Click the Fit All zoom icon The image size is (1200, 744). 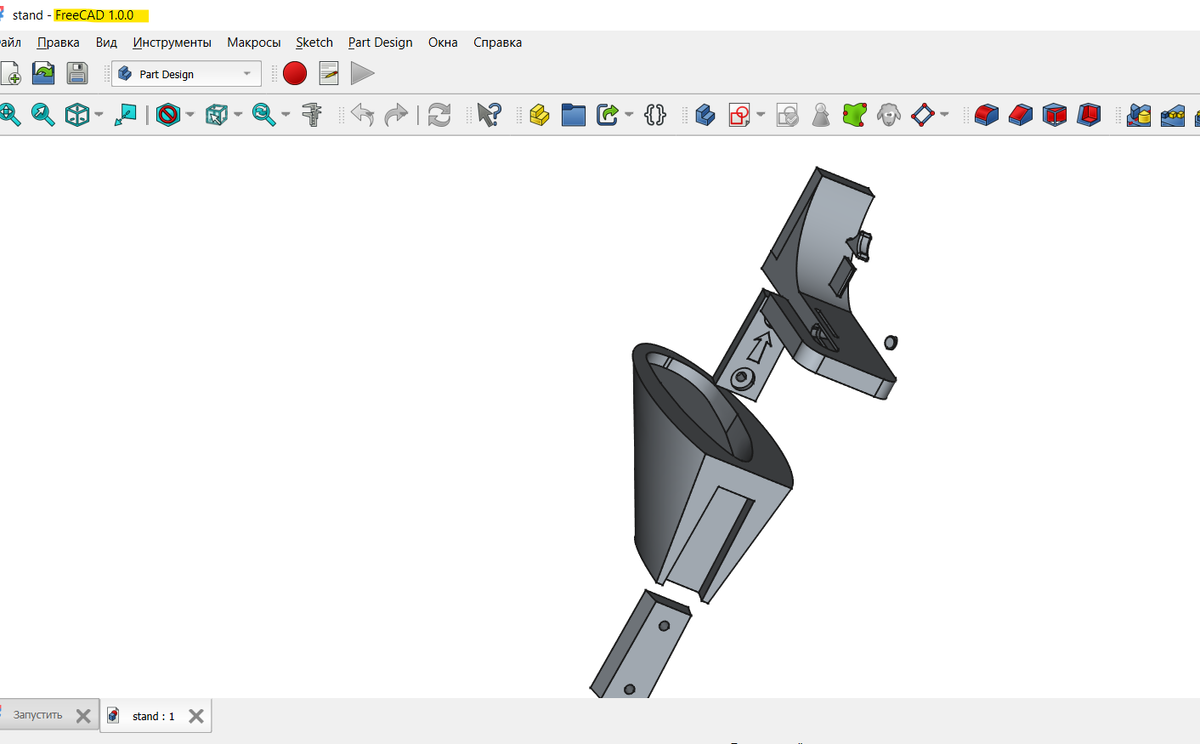pos(9,115)
